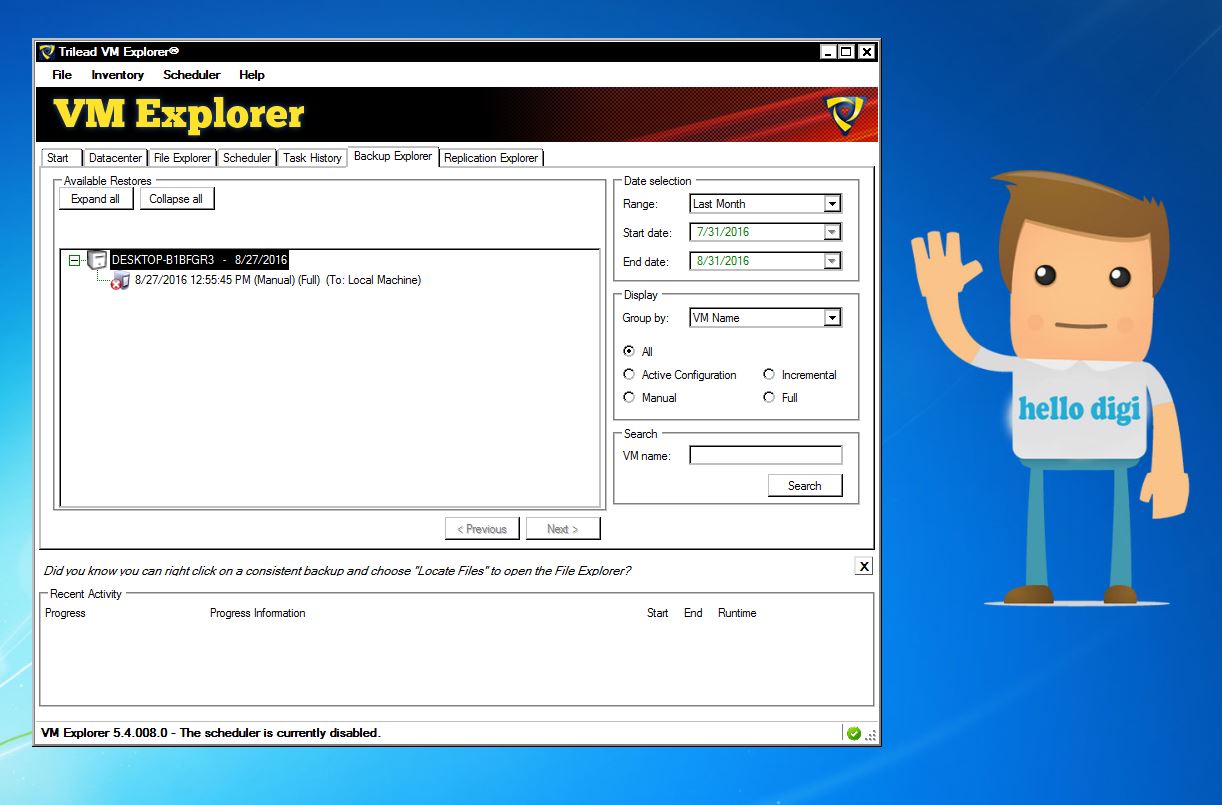1222x805 pixels.
Task: Switch to the Start tab
Action: click(x=59, y=158)
